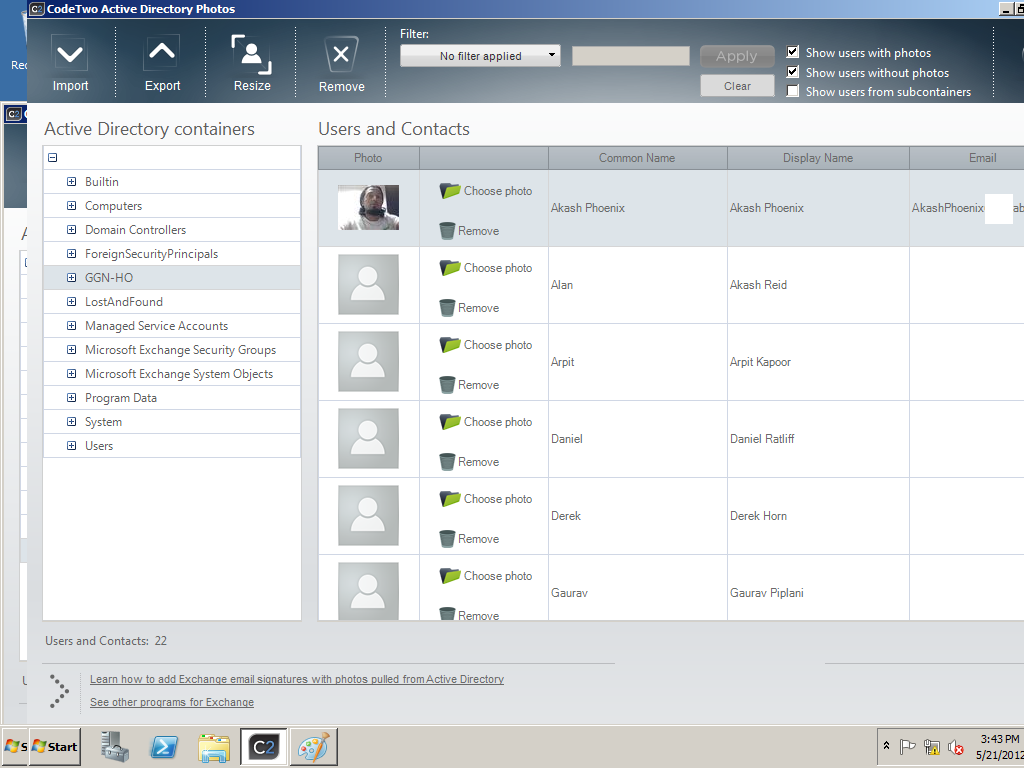Choose photo folder icon for Daniel
This screenshot has height=768, width=1024.
point(450,422)
